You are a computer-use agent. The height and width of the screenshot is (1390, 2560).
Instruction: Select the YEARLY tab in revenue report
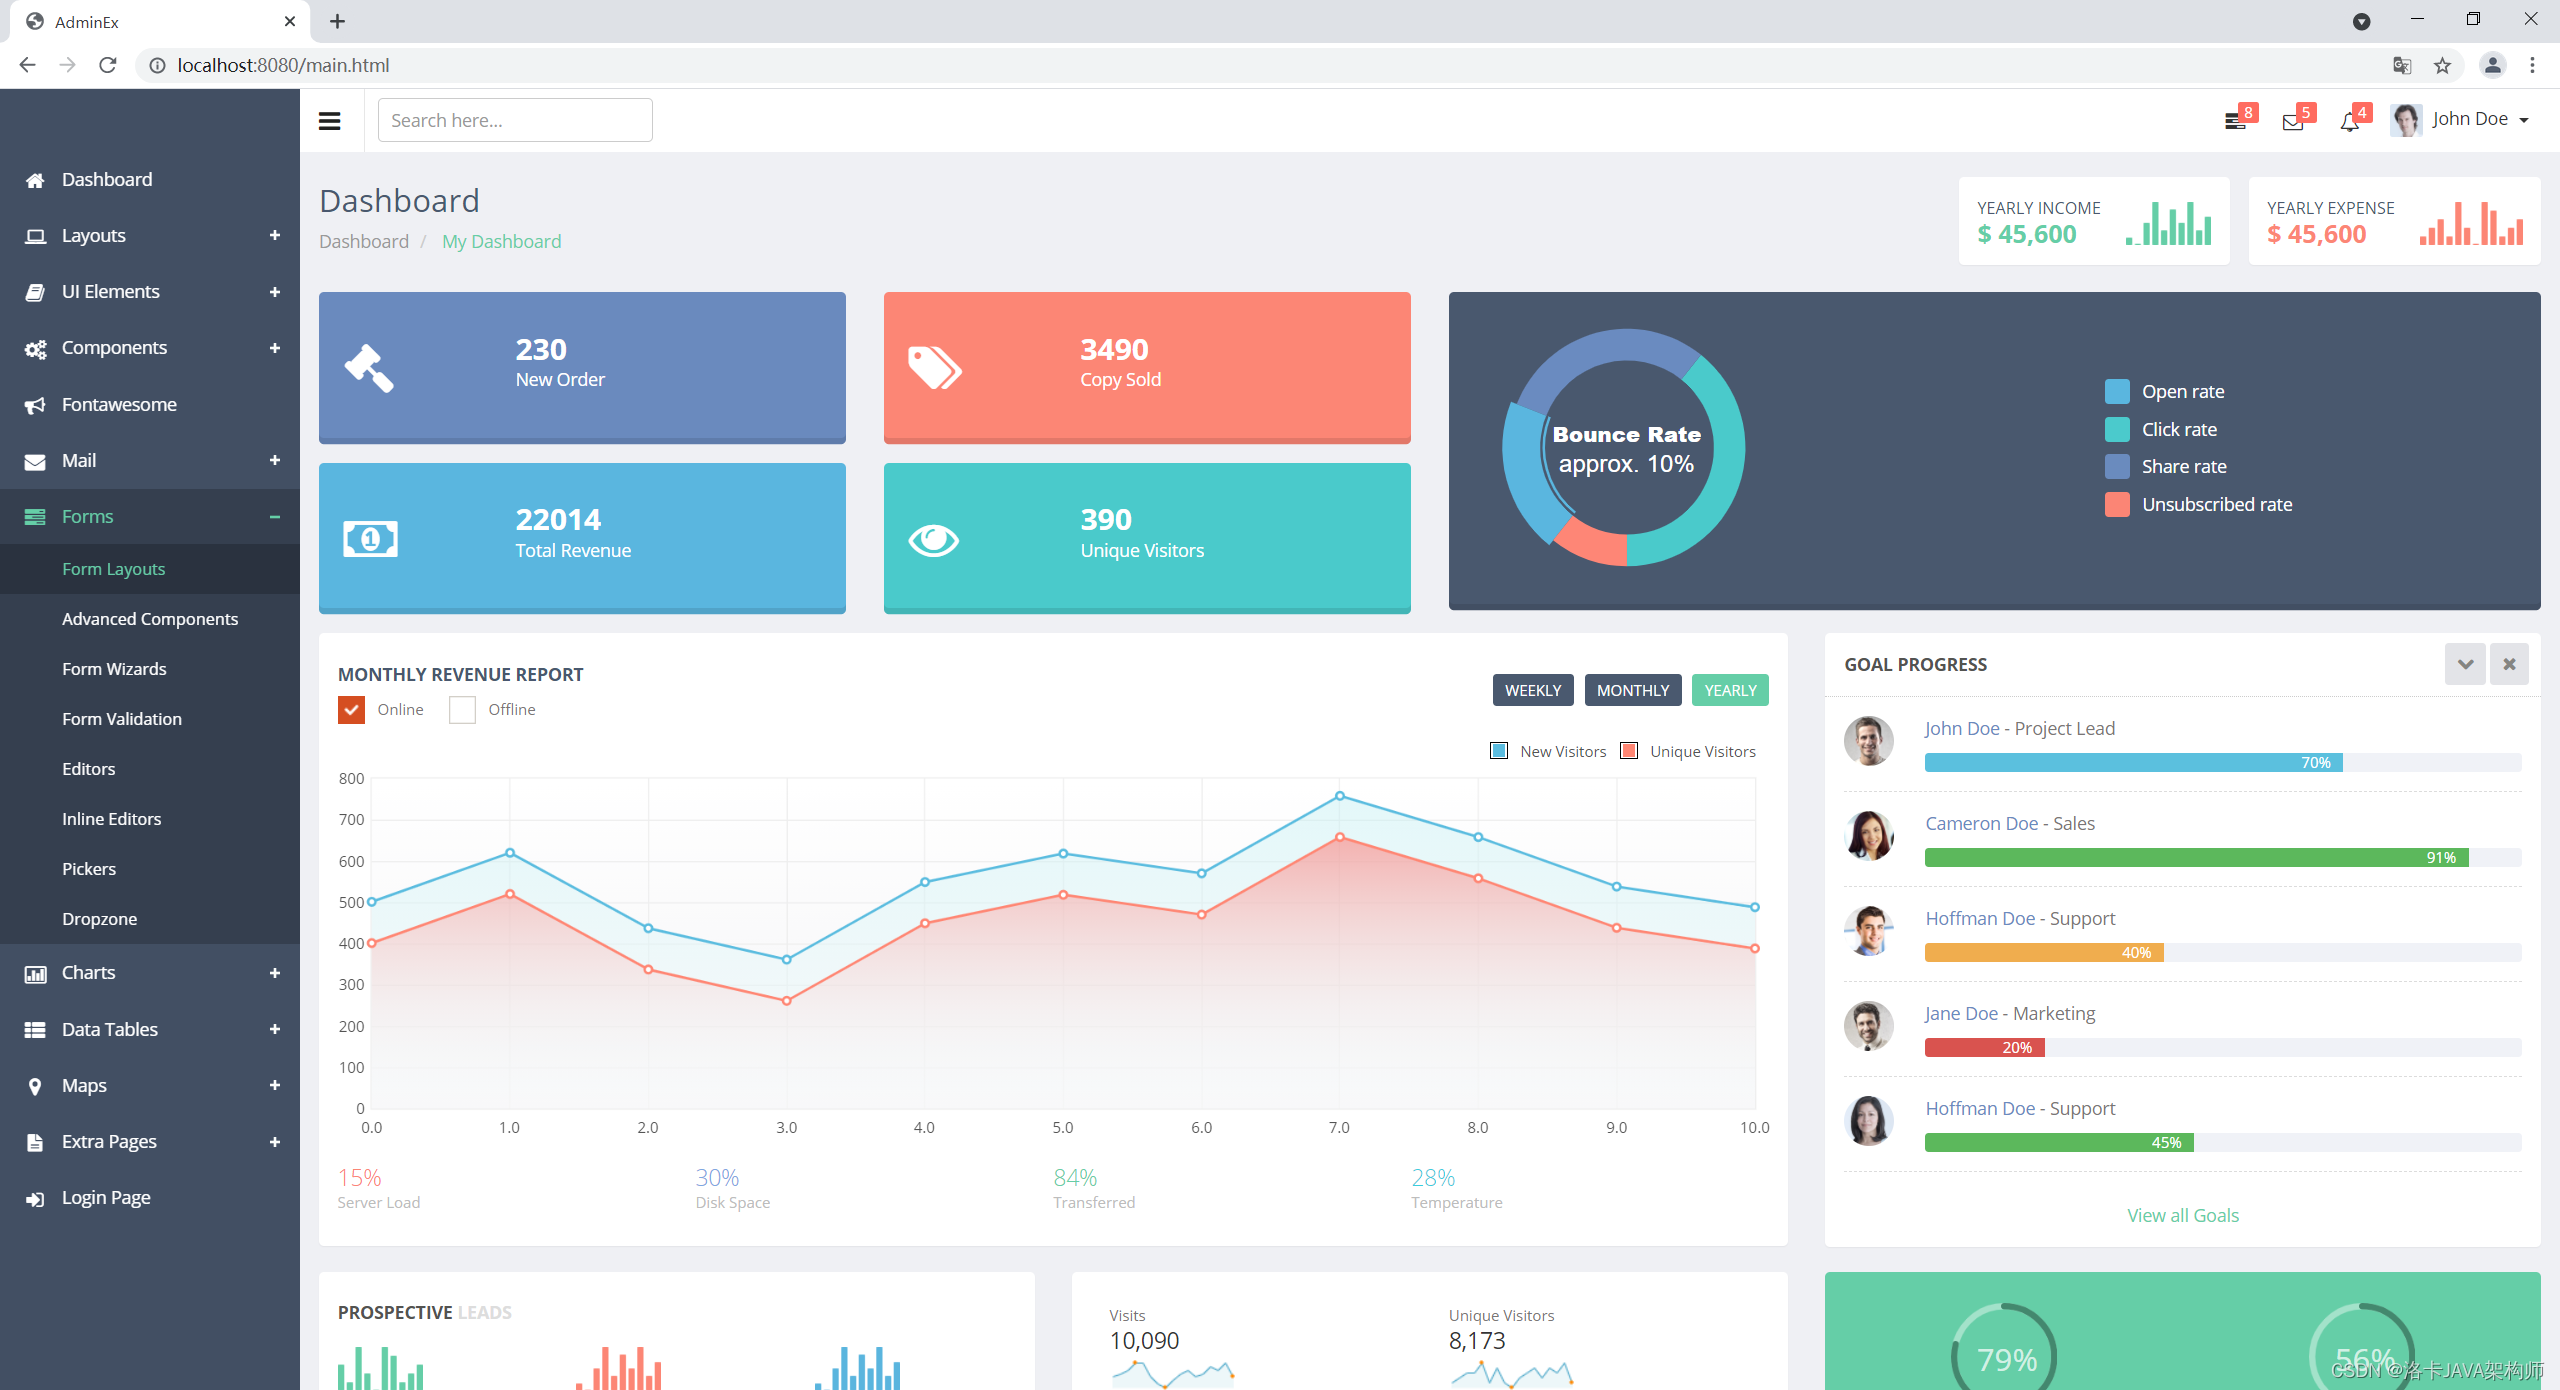[1727, 690]
